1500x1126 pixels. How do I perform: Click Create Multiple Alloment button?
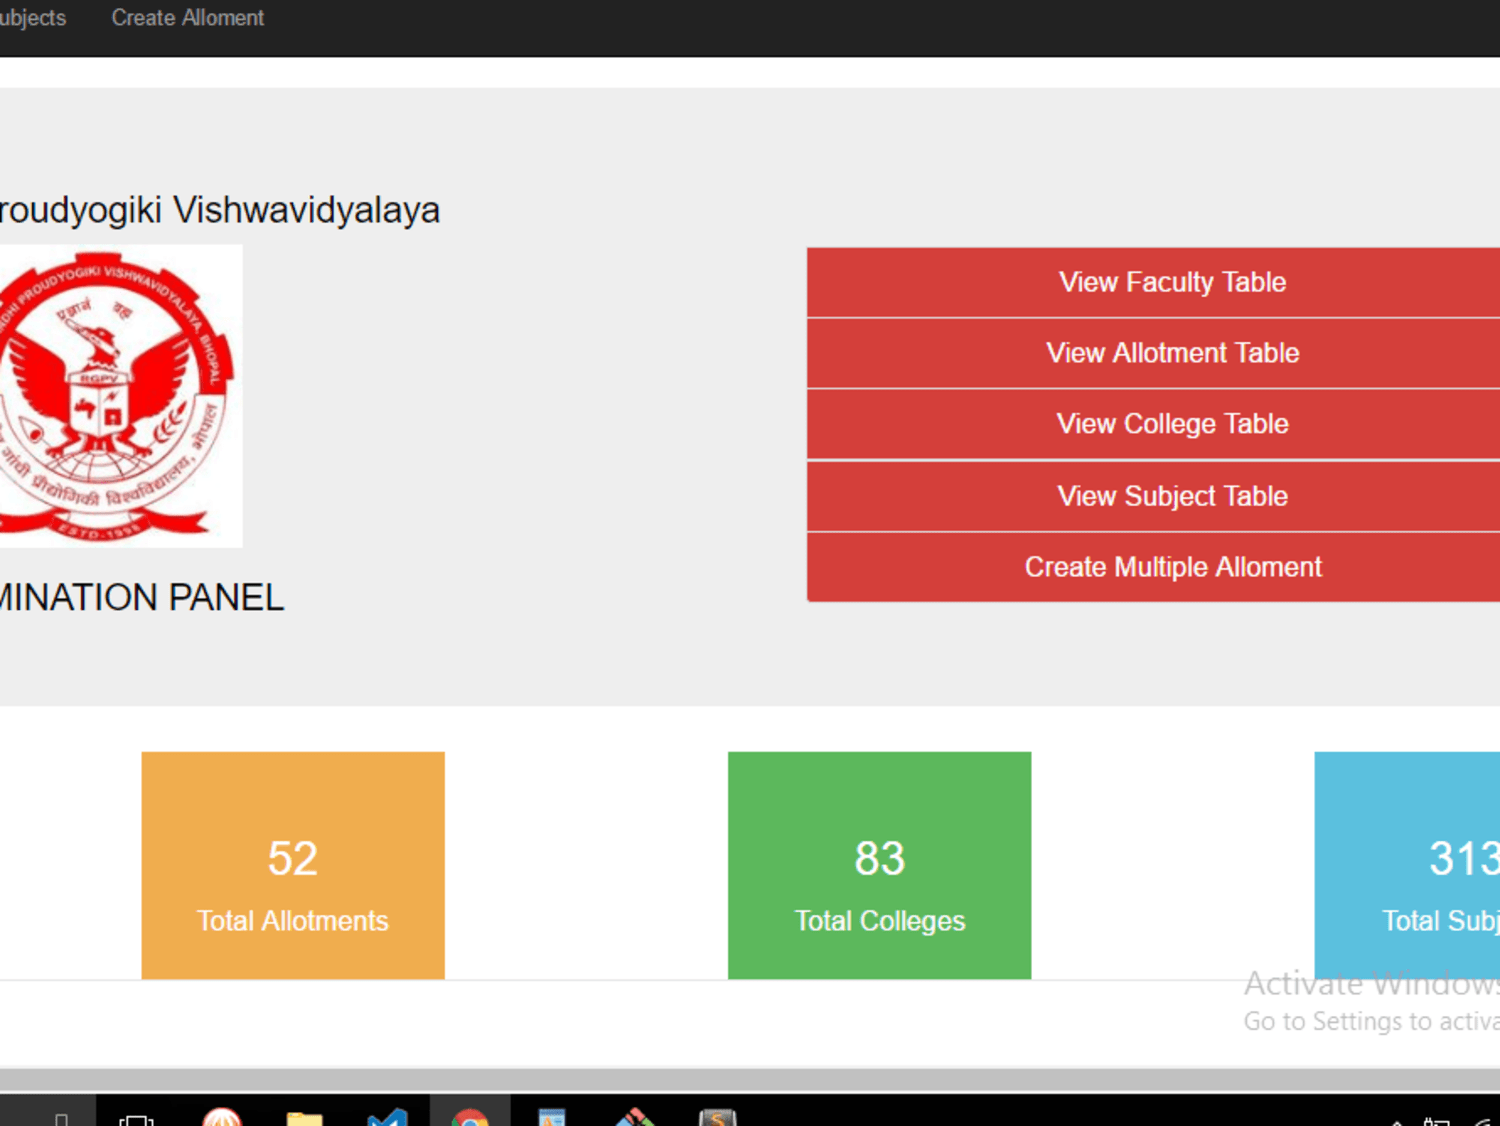tap(1153, 567)
